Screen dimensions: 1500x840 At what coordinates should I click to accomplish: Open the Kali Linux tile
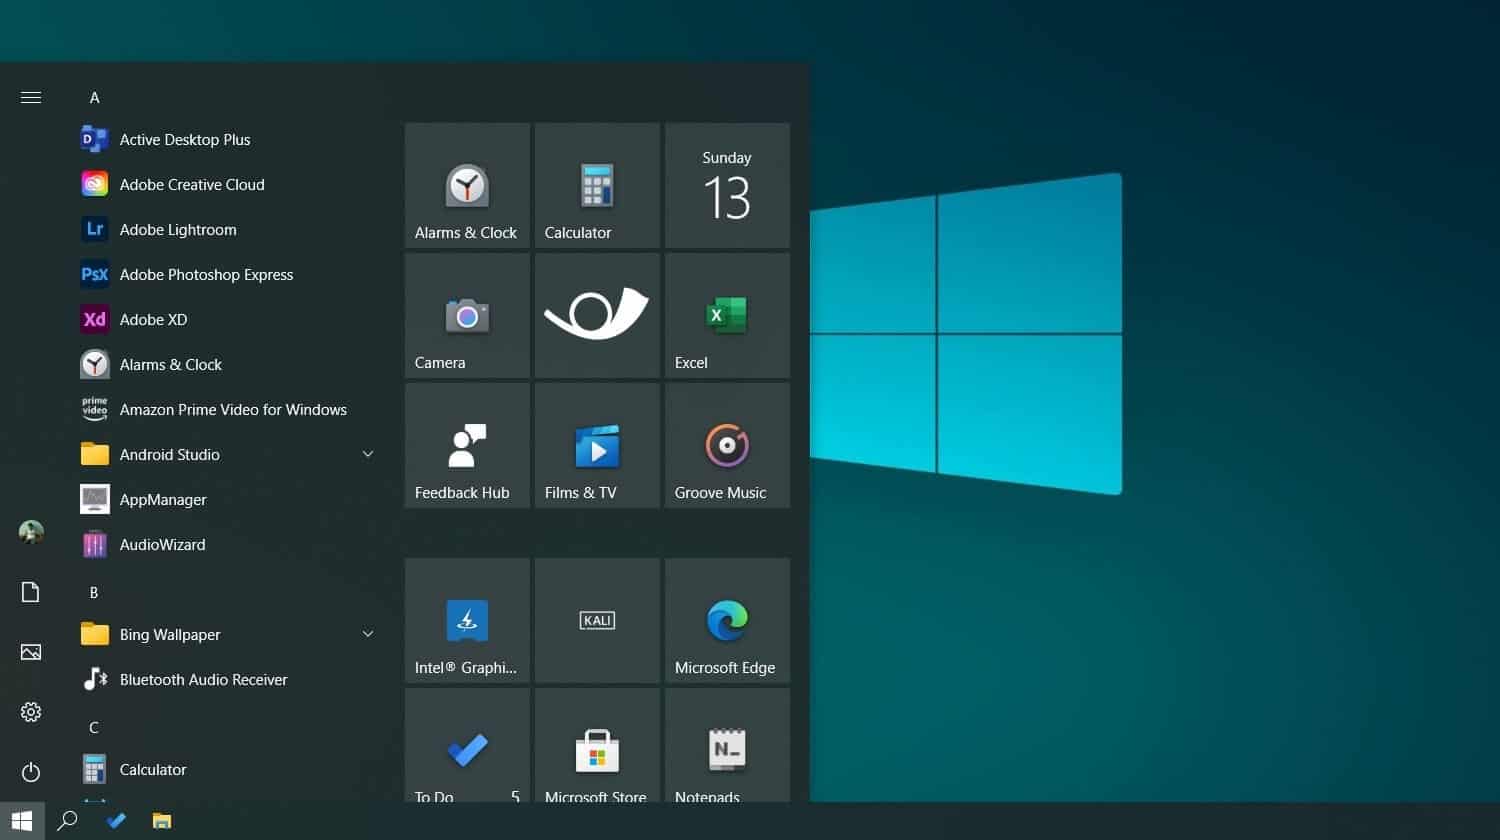596,620
